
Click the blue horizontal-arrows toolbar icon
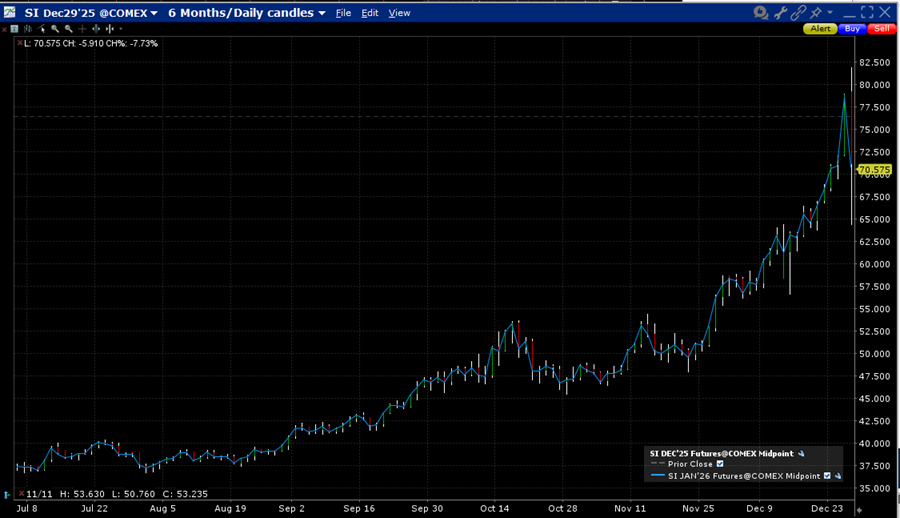[x=96, y=29]
